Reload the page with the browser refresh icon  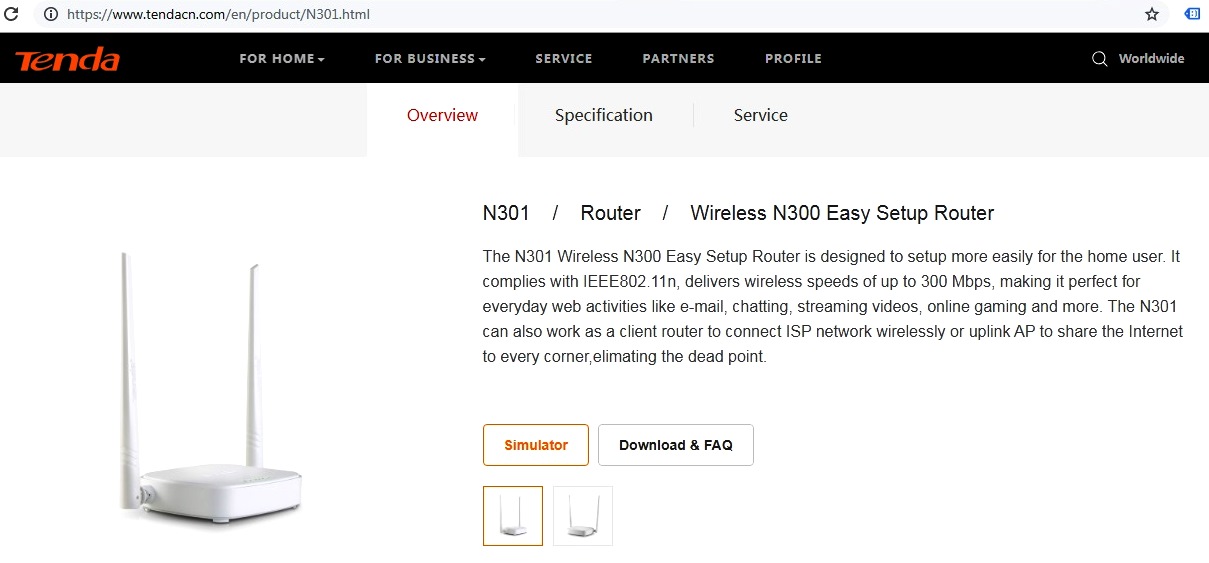pos(12,14)
